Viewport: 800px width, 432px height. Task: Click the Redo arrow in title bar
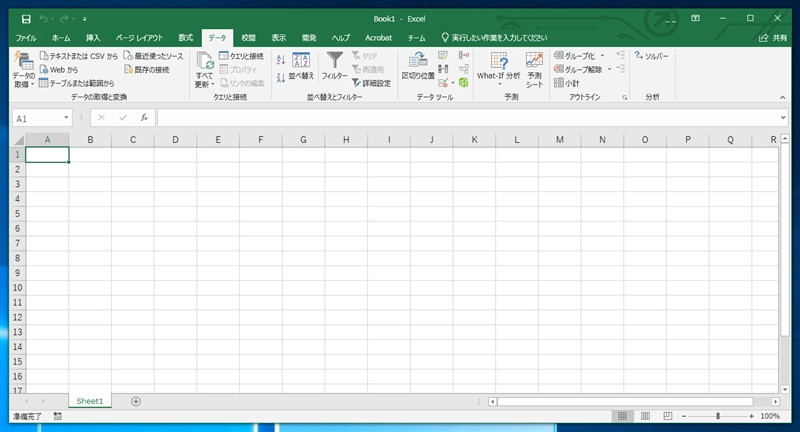pos(64,19)
